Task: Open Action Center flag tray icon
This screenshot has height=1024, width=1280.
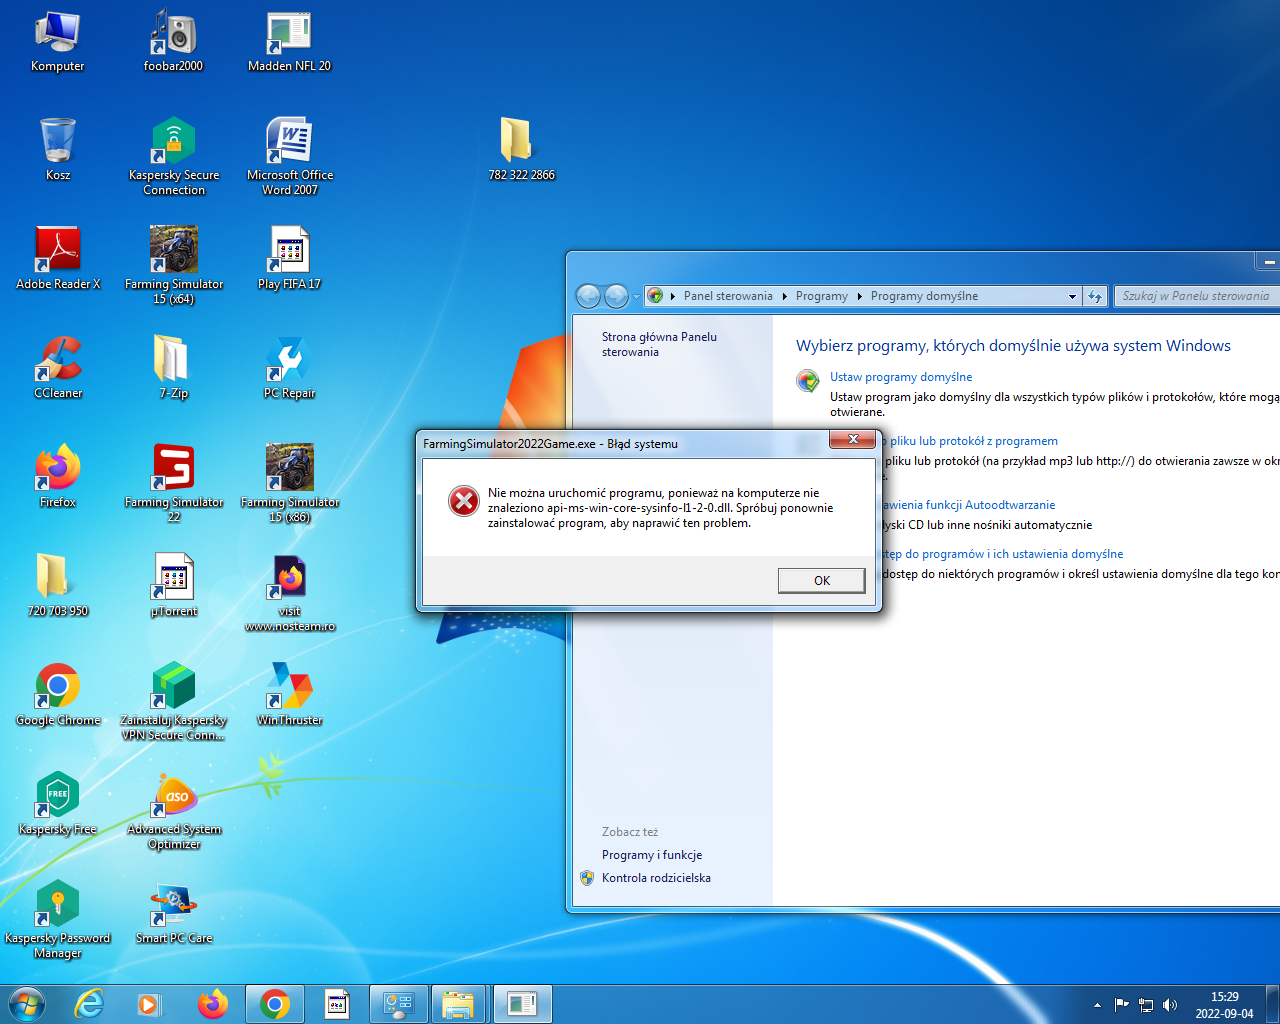Action: coord(1121,1005)
